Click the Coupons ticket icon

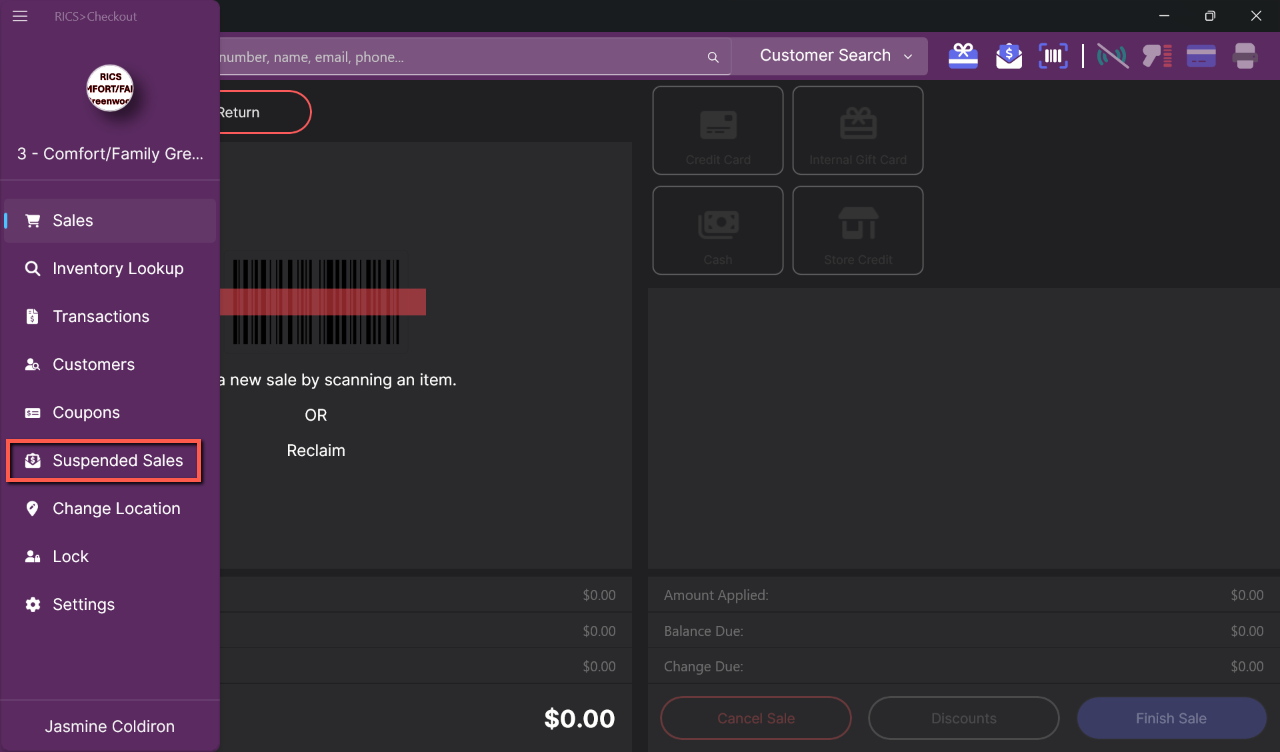tap(33, 413)
